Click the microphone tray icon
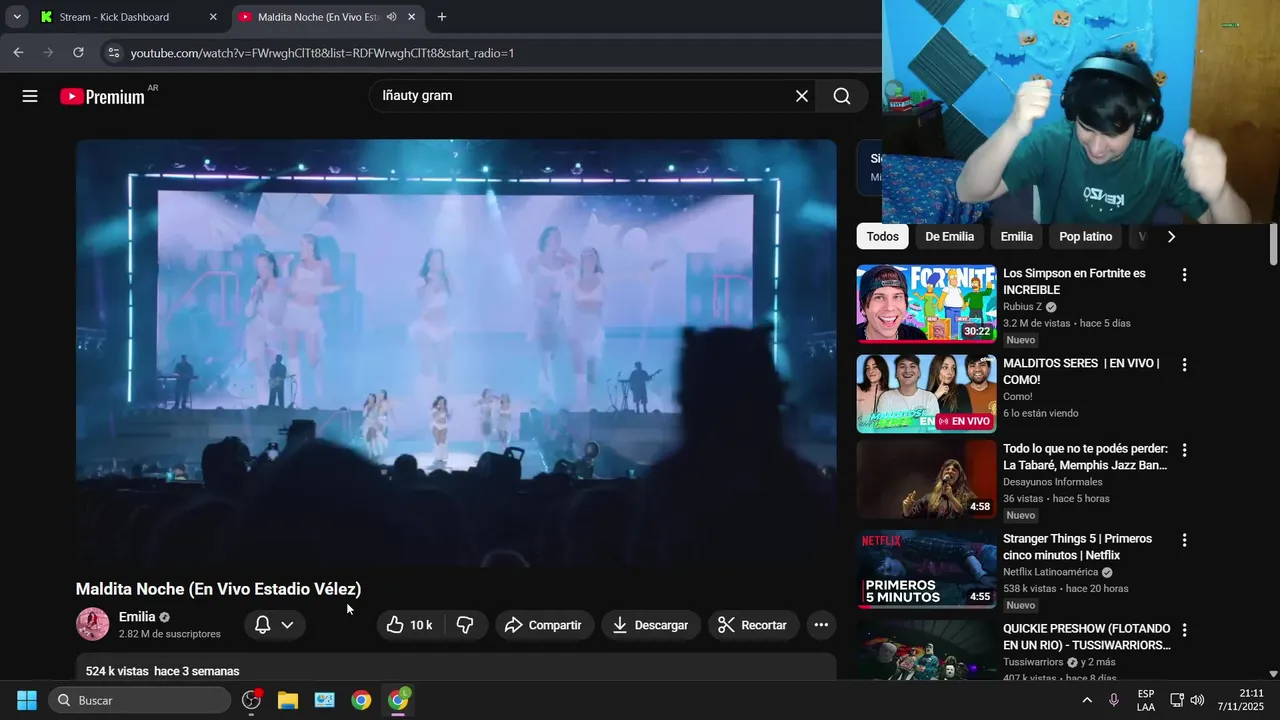Image resolution: width=1280 pixels, height=720 pixels. point(1114,700)
